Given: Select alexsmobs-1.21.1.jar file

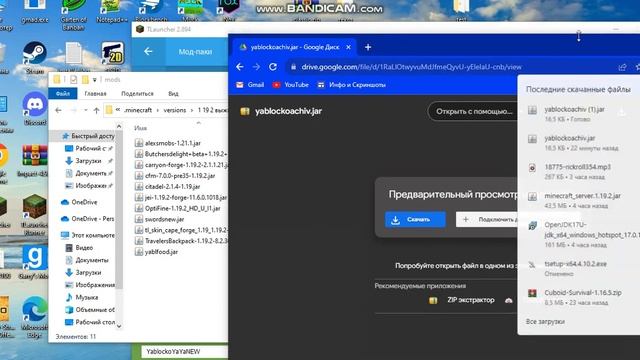Looking at the screenshot, I should pos(168,143).
